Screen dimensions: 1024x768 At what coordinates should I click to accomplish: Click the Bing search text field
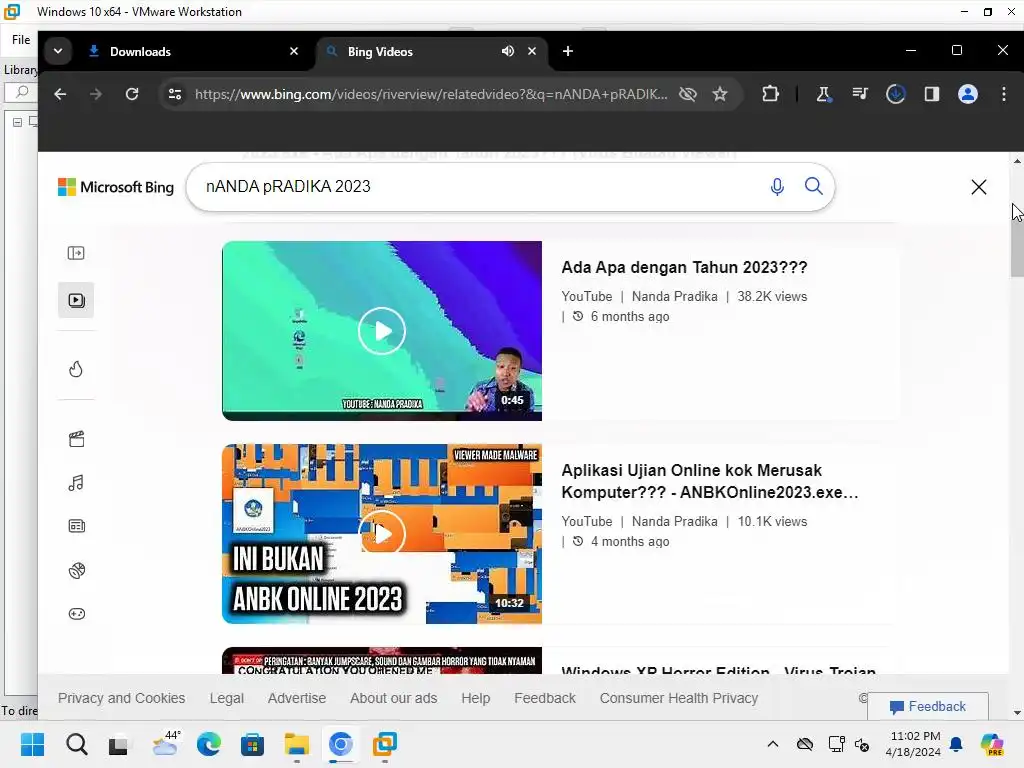tap(483, 187)
